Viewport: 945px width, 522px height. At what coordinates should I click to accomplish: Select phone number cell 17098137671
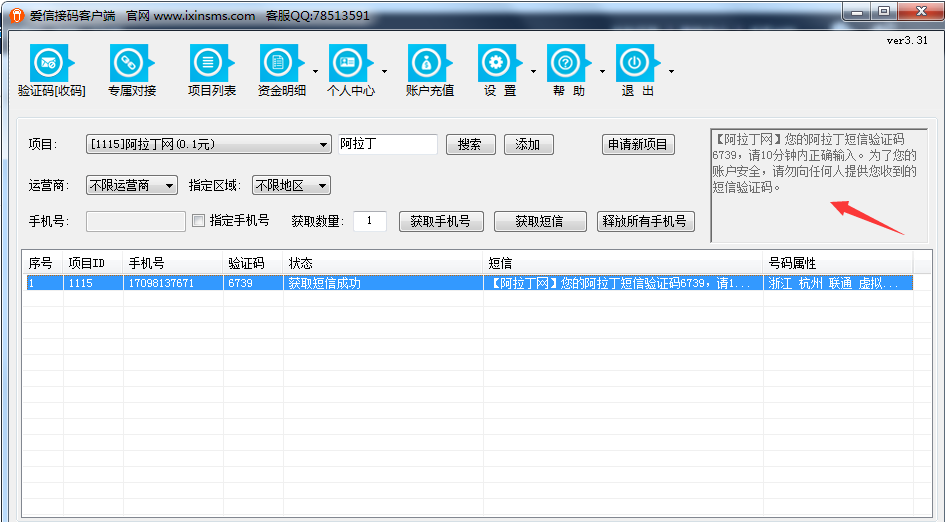tap(174, 283)
